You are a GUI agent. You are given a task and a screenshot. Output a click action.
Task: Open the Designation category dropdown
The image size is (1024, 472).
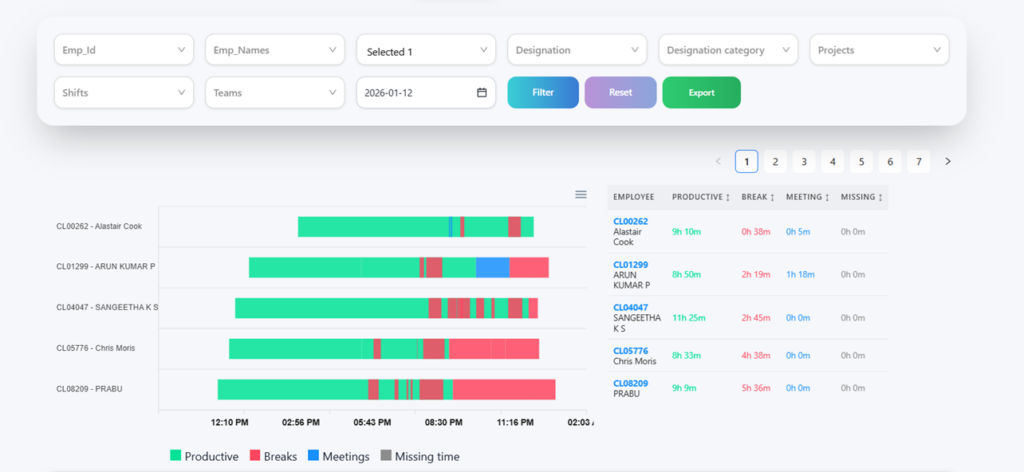(x=728, y=50)
